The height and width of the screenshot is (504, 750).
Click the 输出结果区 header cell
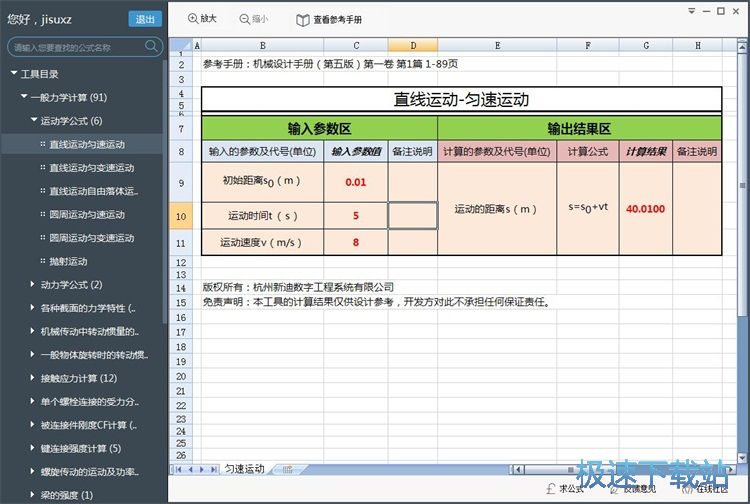click(x=579, y=128)
